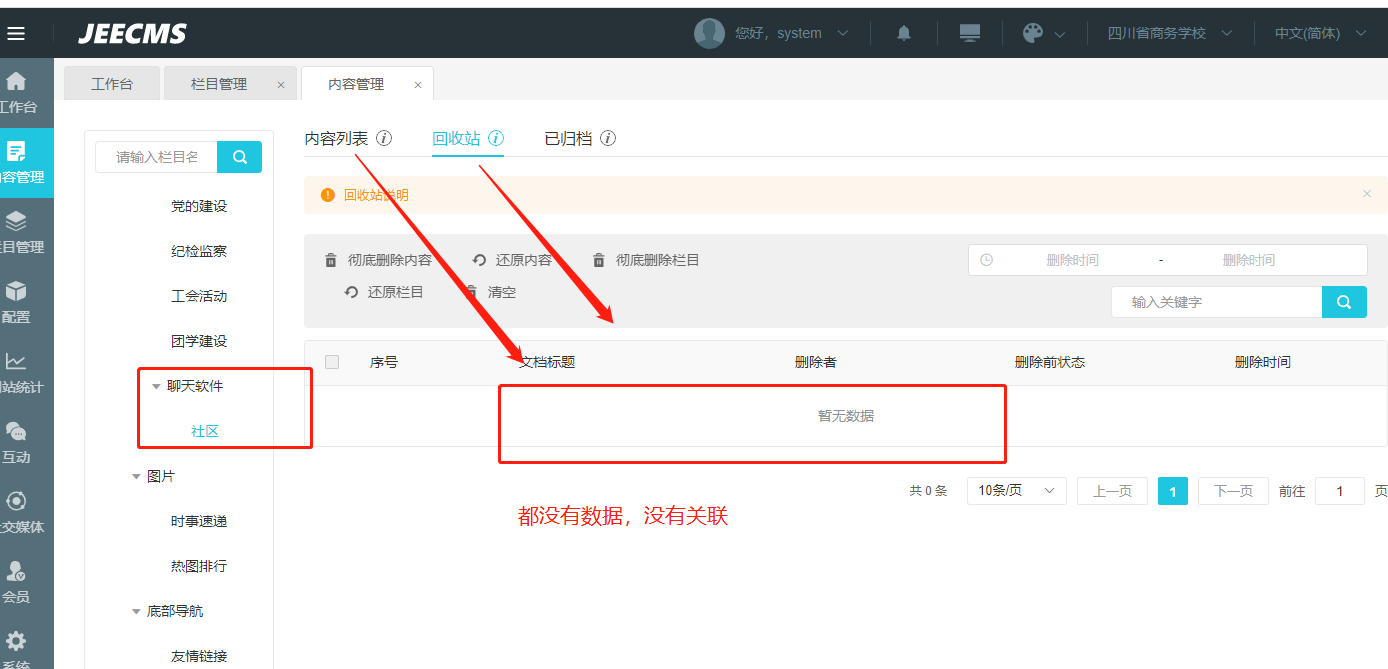Close the 栏目管理 tab
Viewport: 1388px width, 669px height.
tap(281, 85)
